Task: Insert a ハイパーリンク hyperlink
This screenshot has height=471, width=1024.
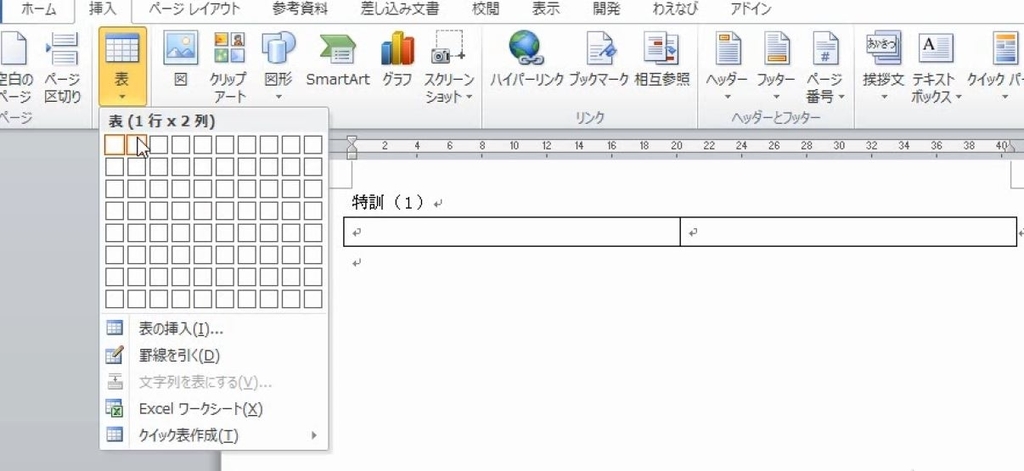Action: [x=526, y=60]
